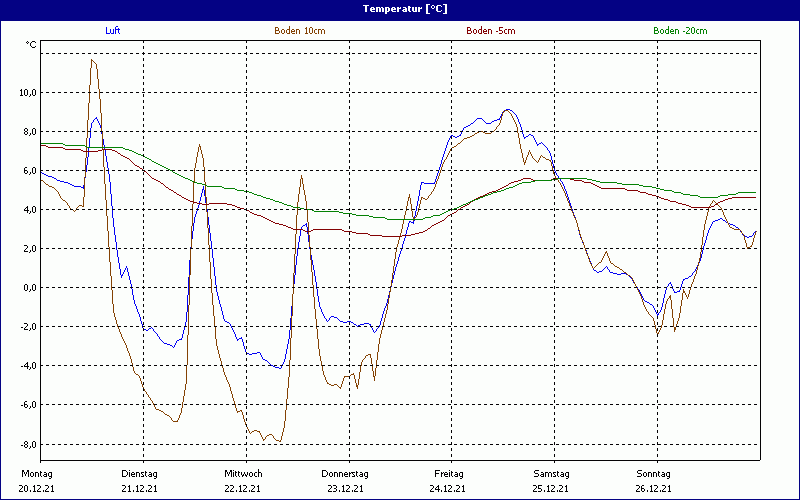Select the 20.12.21 date label

[x=36, y=489]
